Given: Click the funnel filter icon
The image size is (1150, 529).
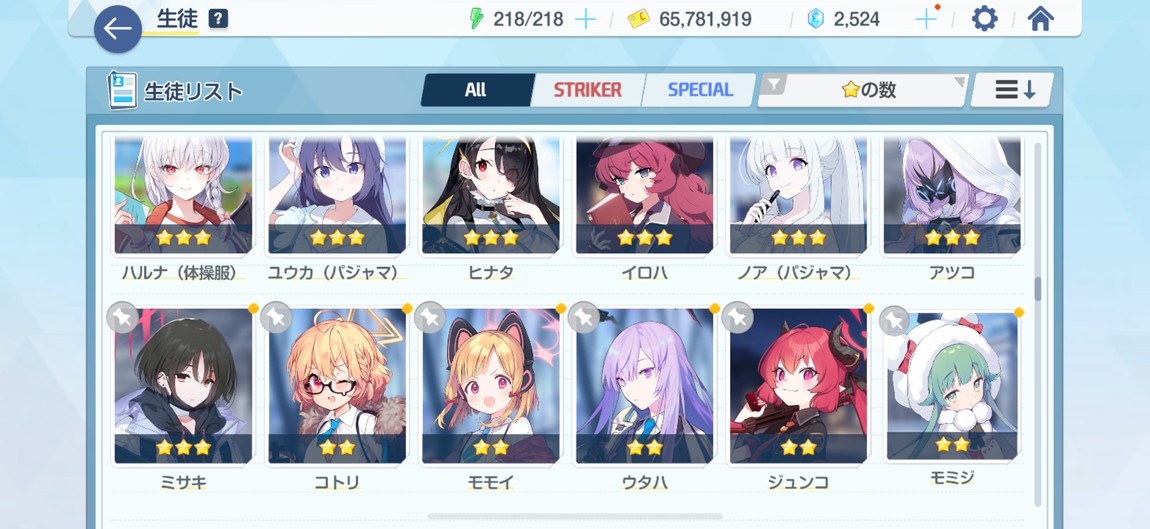Looking at the screenshot, I should point(773,86).
